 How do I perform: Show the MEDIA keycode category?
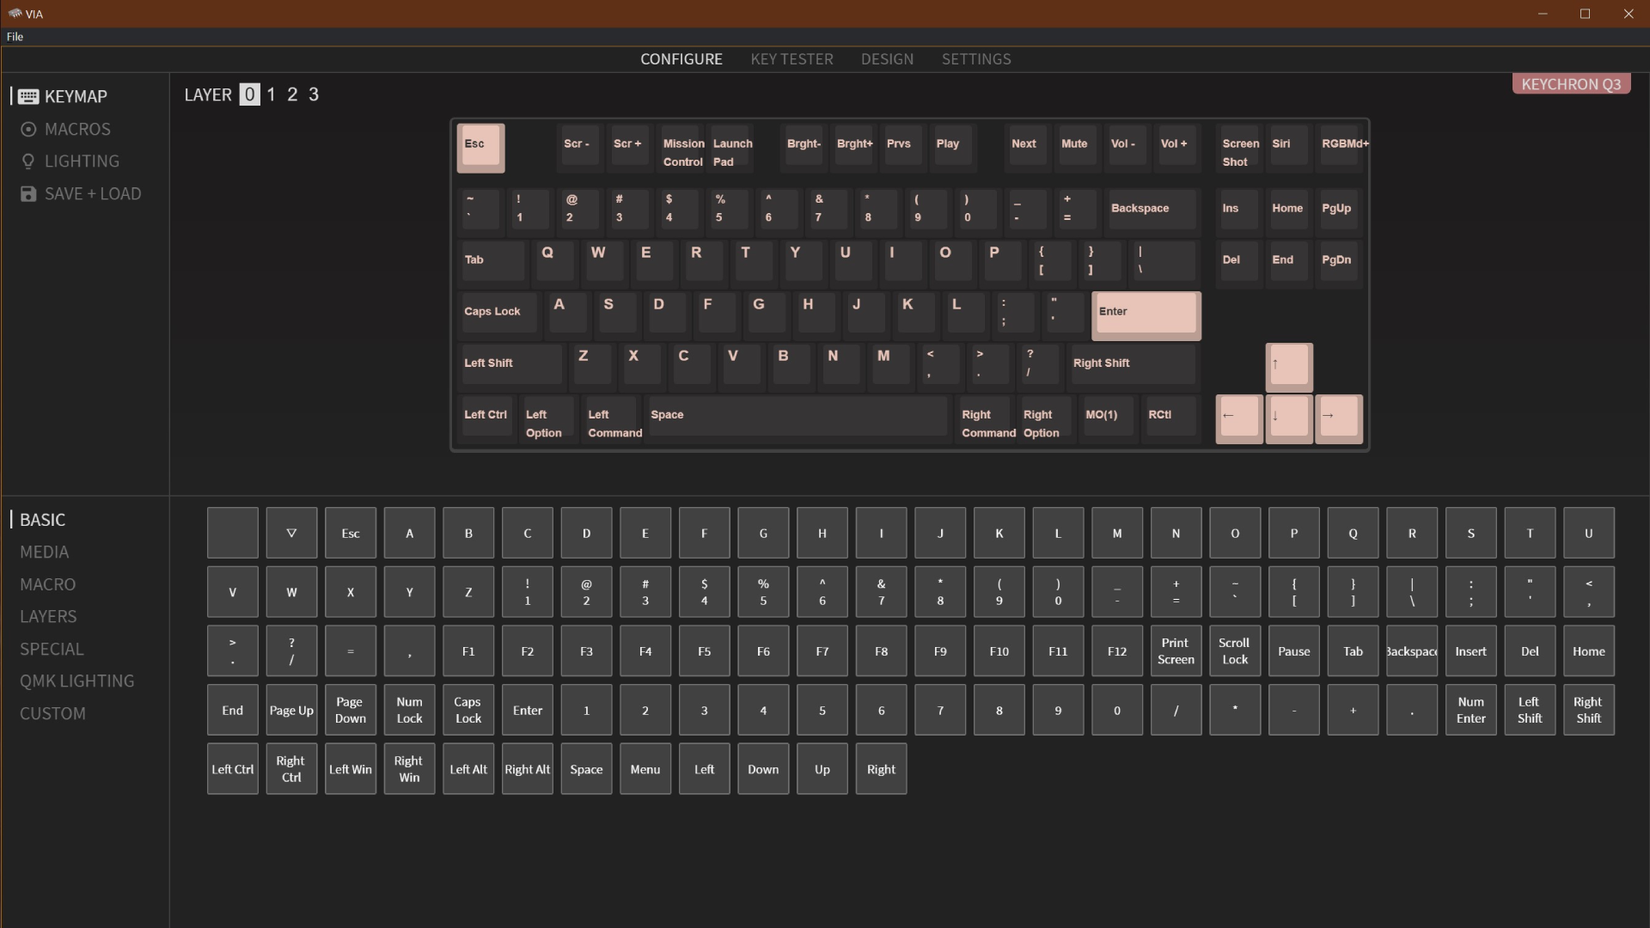tap(44, 551)
